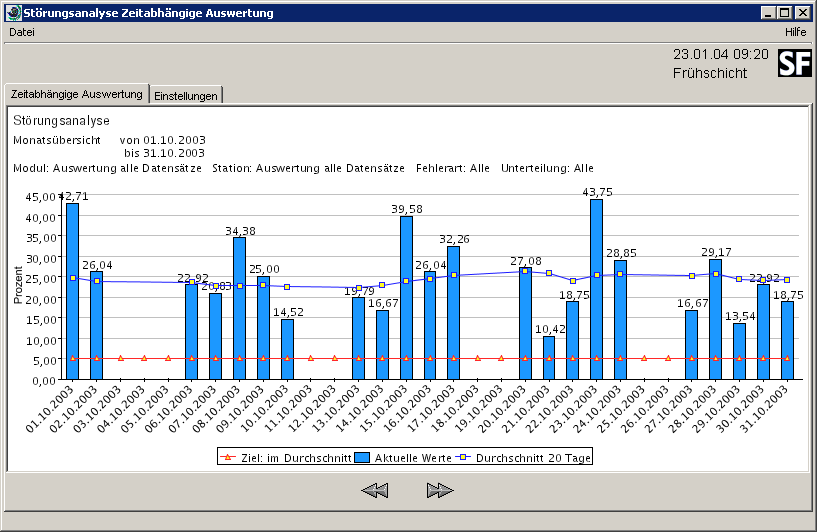Viewport: 817px width, 532px height.
Task: Click the Station: Auswertung alle Datensätze text
Action: tap(308, 168)
